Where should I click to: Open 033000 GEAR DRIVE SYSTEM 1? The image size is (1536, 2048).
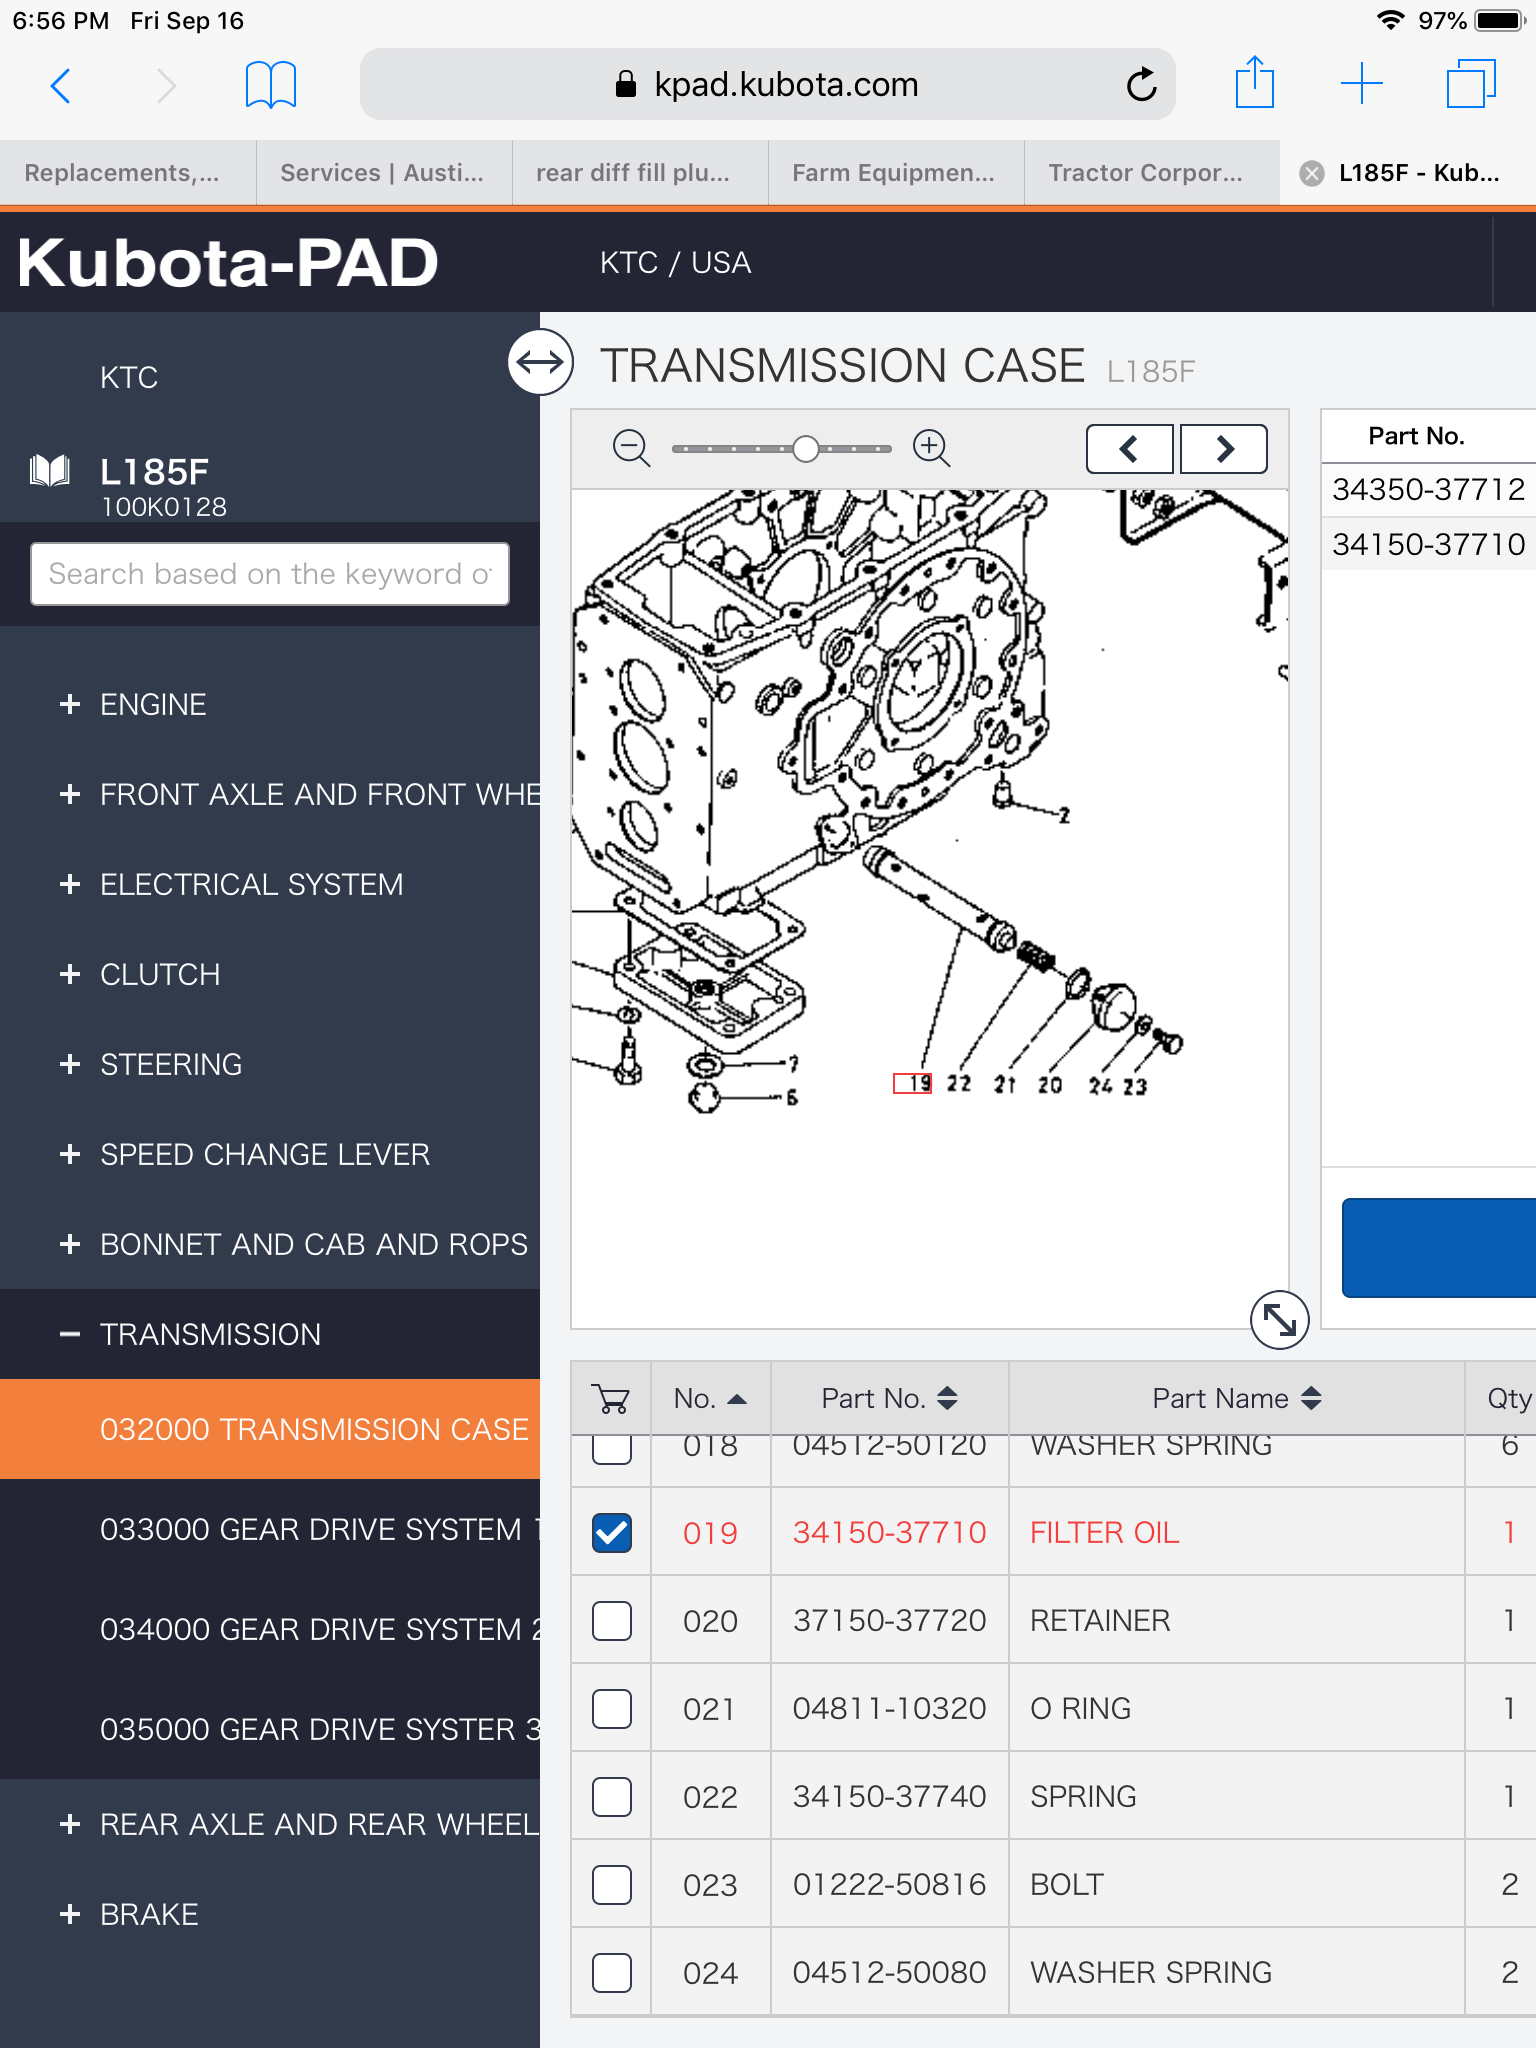coord(270,1529)
